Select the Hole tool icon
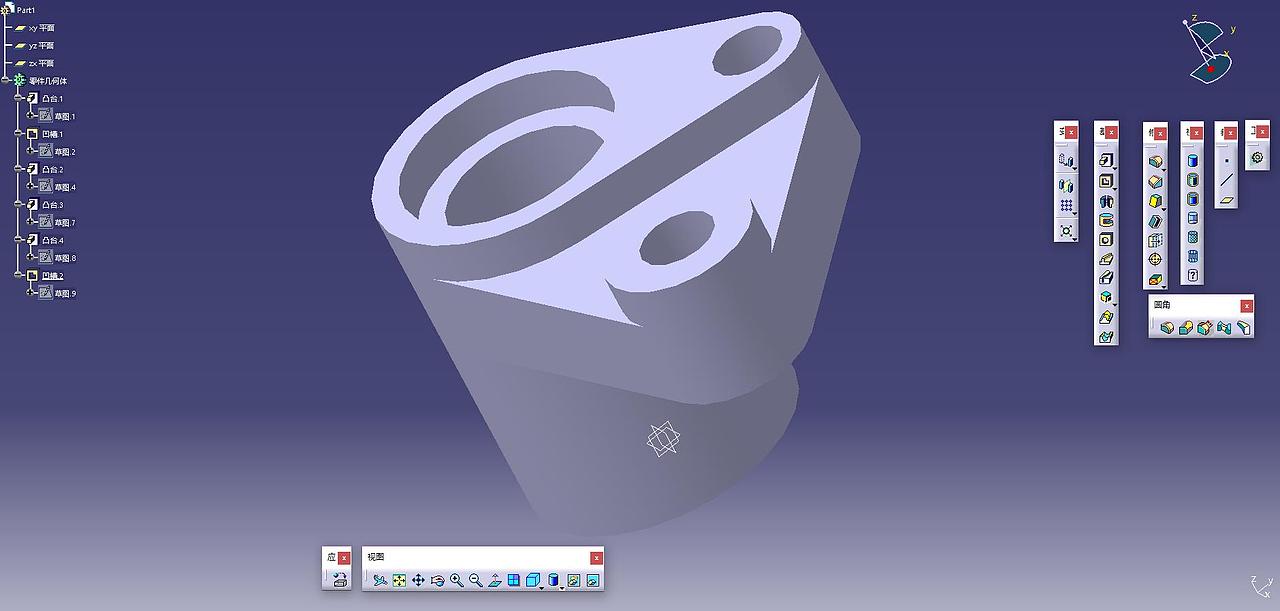The width and height of the screenshot is (1280, 611). [1106, 240]
